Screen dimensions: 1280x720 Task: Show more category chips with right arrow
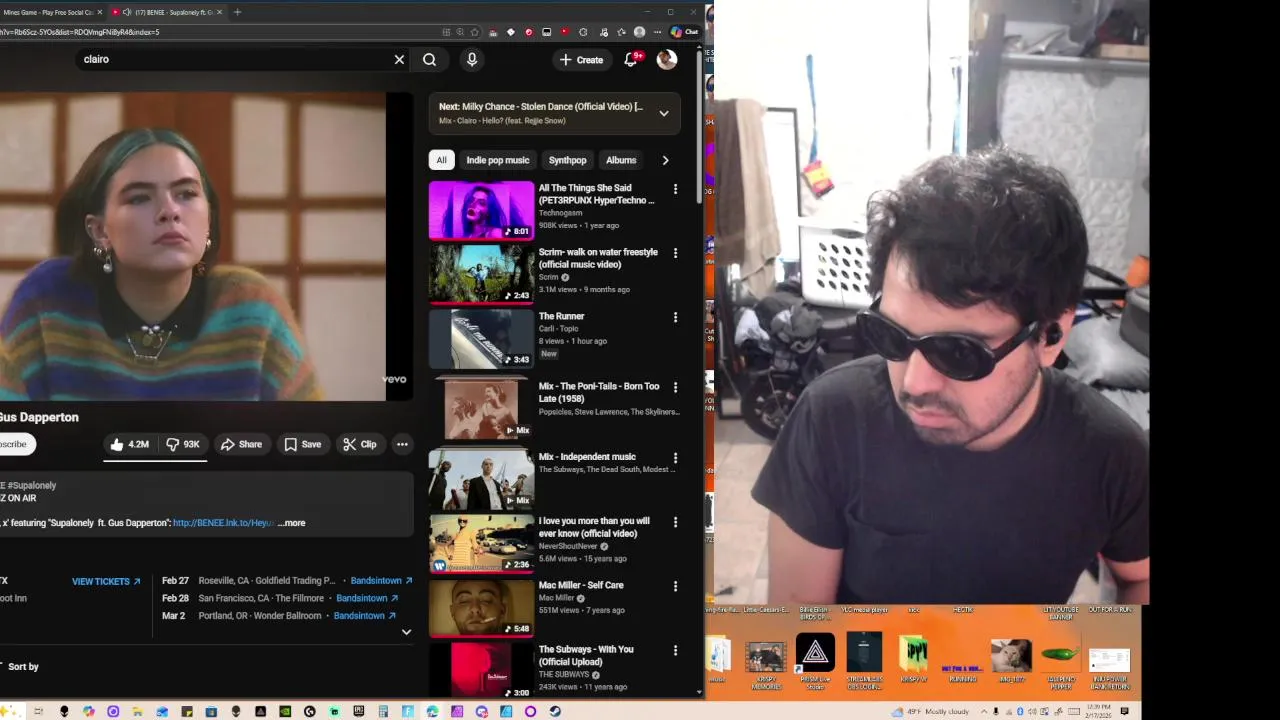[x=665, y=160]
